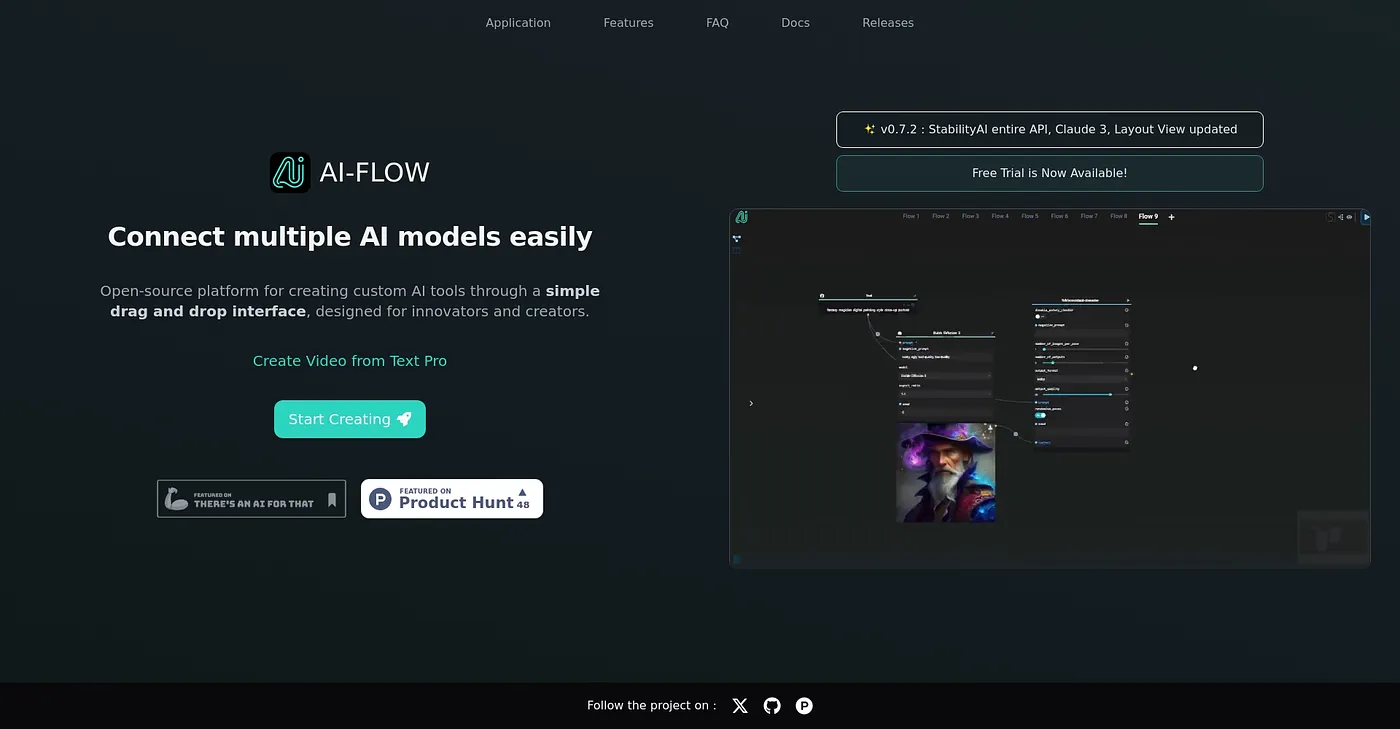Toggle disable_safety_checker switch in right node

(1040, 317)
